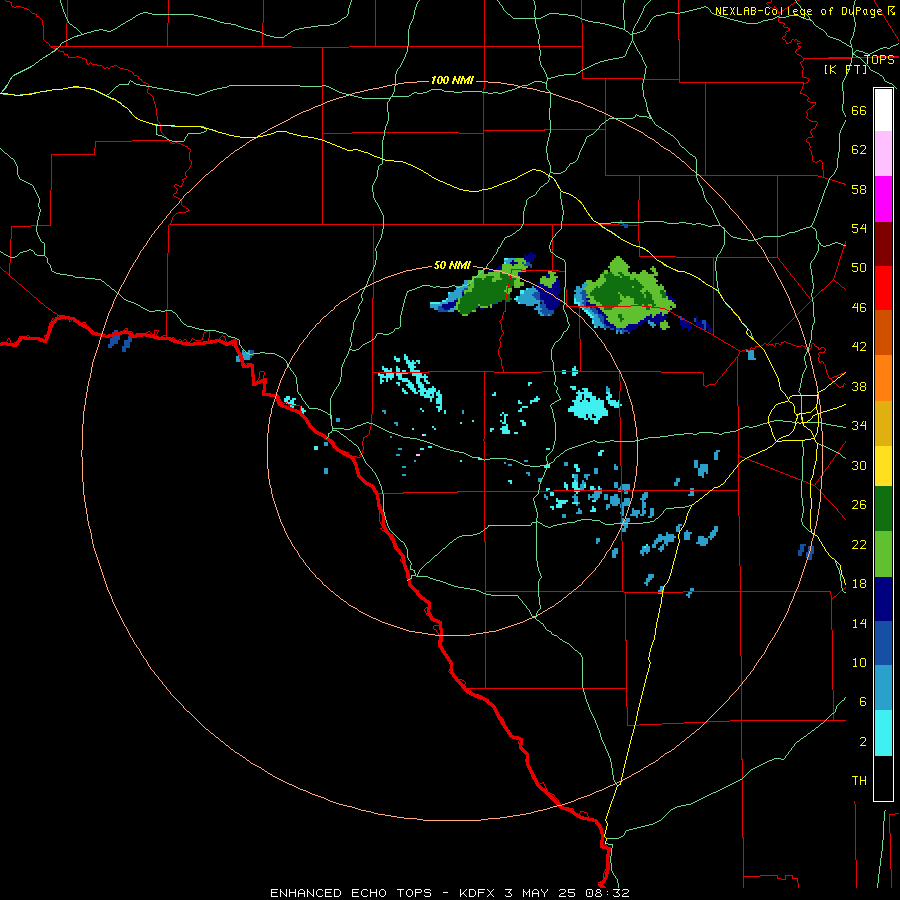Click legend value 58
The width and height of the screenshot is (900, 900).
(859, 189)
